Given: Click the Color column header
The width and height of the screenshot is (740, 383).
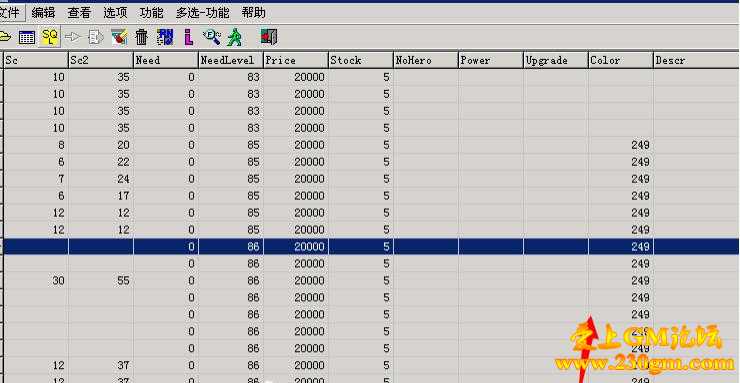Looking at the screenshot, I should coord(621,60).
